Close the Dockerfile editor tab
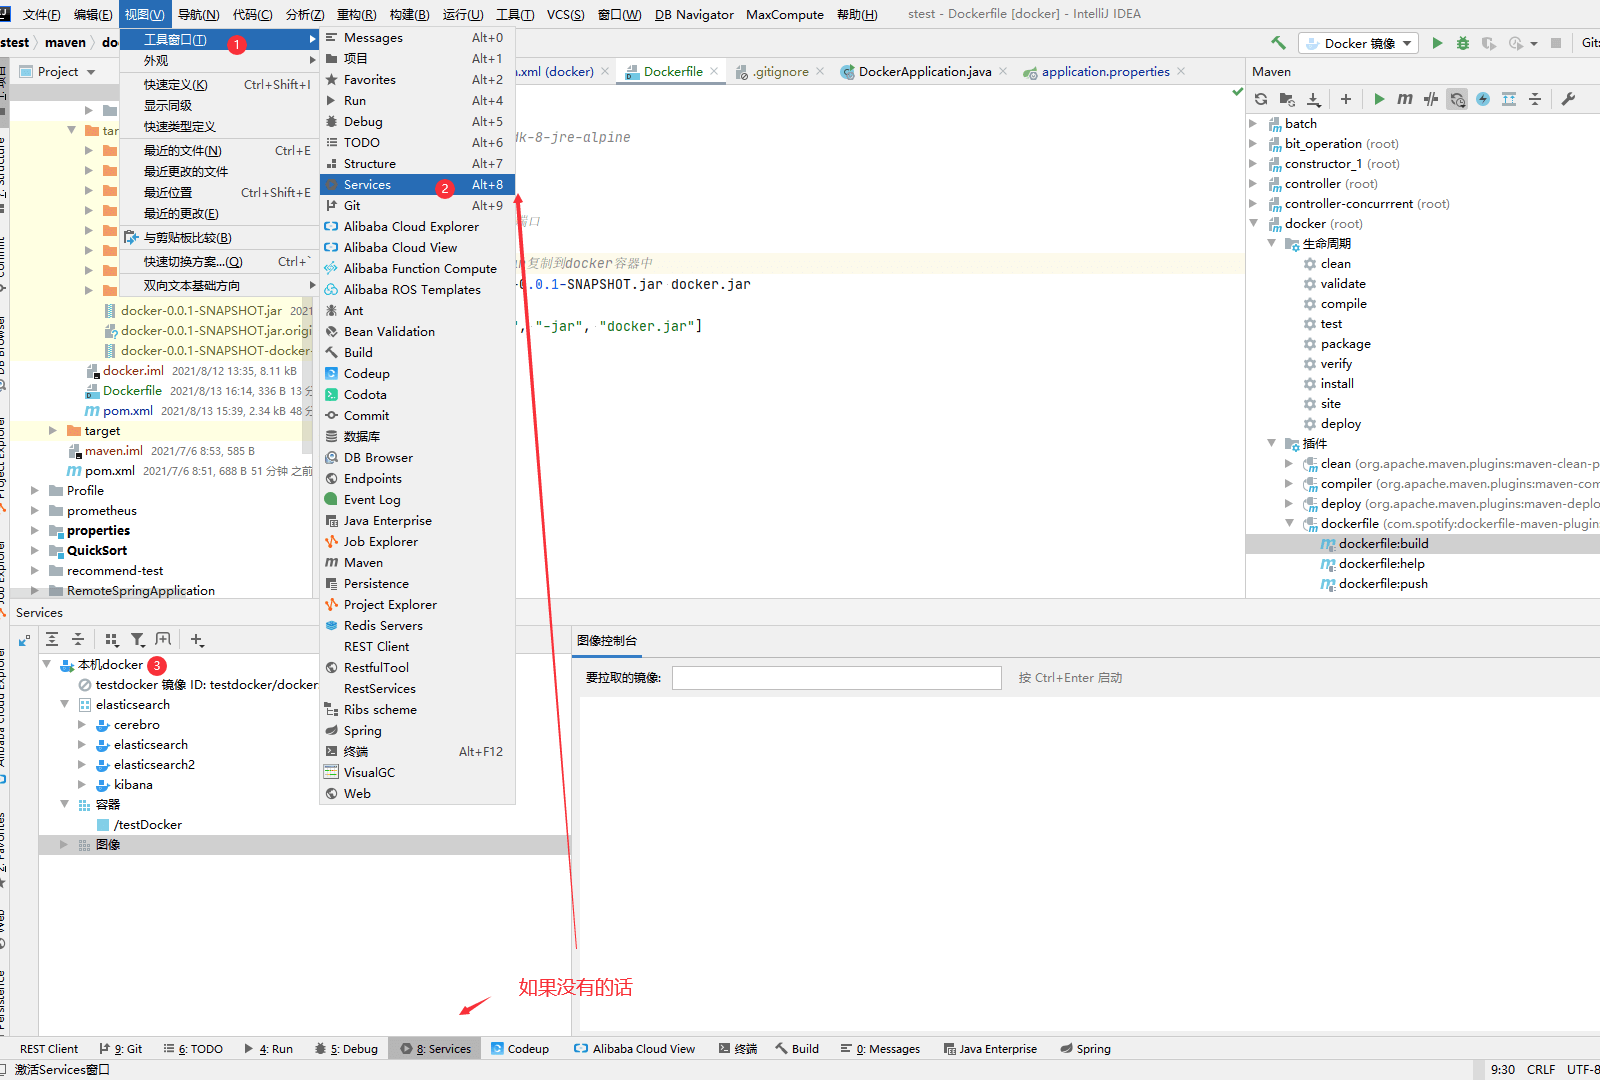This screenshot has width=1600, height=1080. click(714, 72)
